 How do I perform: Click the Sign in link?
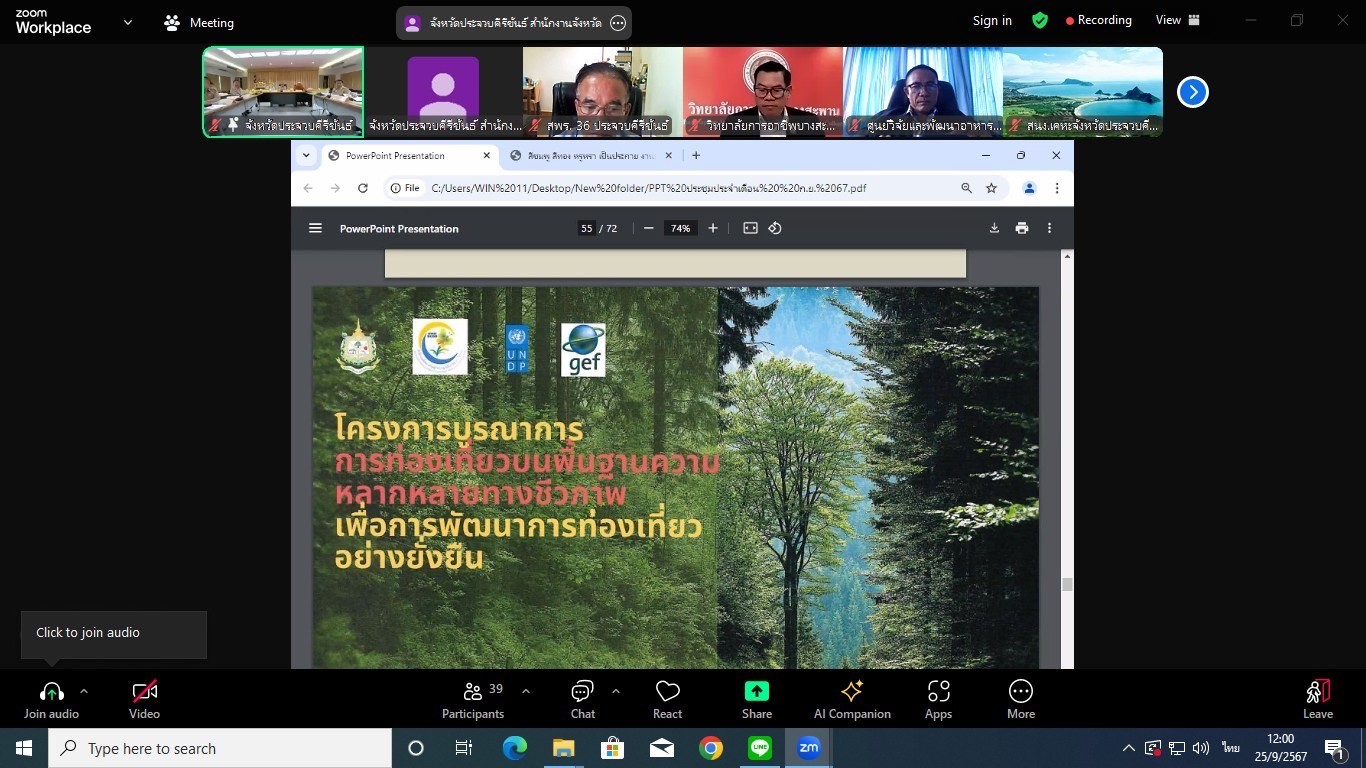[992, 20]
